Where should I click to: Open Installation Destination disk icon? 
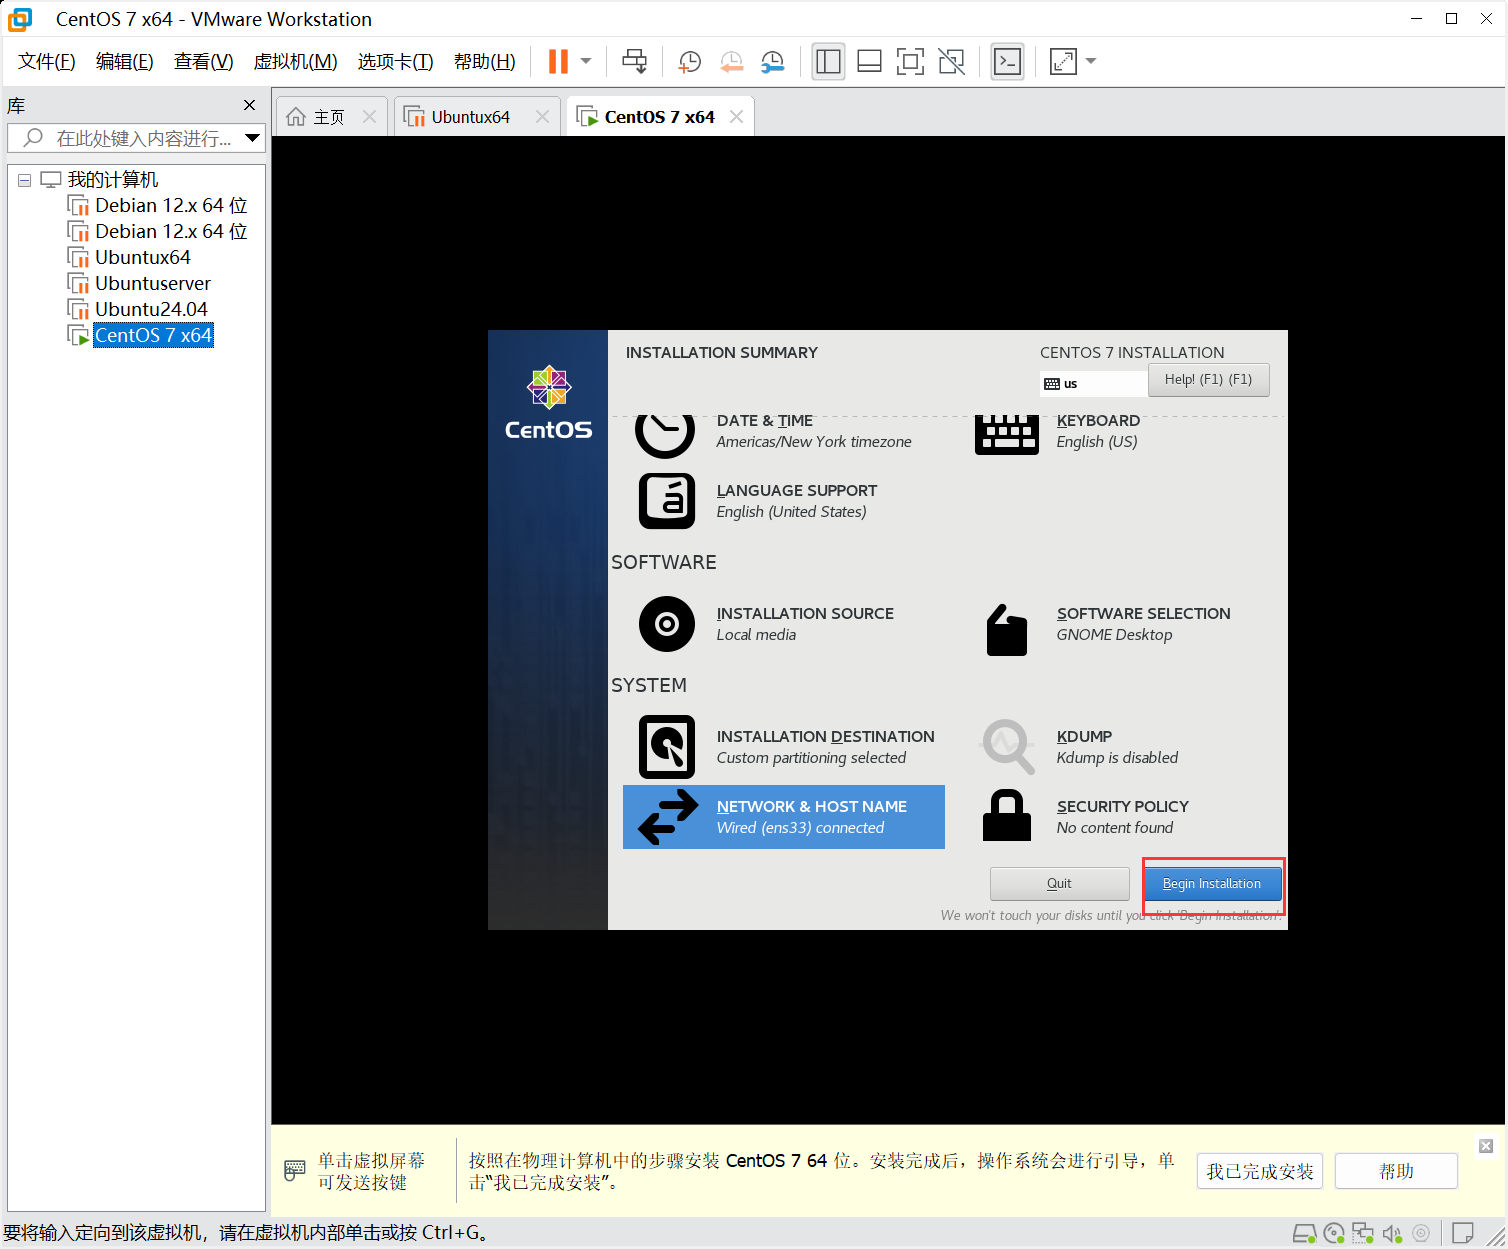pyautogui.click(x=667, y=747)
